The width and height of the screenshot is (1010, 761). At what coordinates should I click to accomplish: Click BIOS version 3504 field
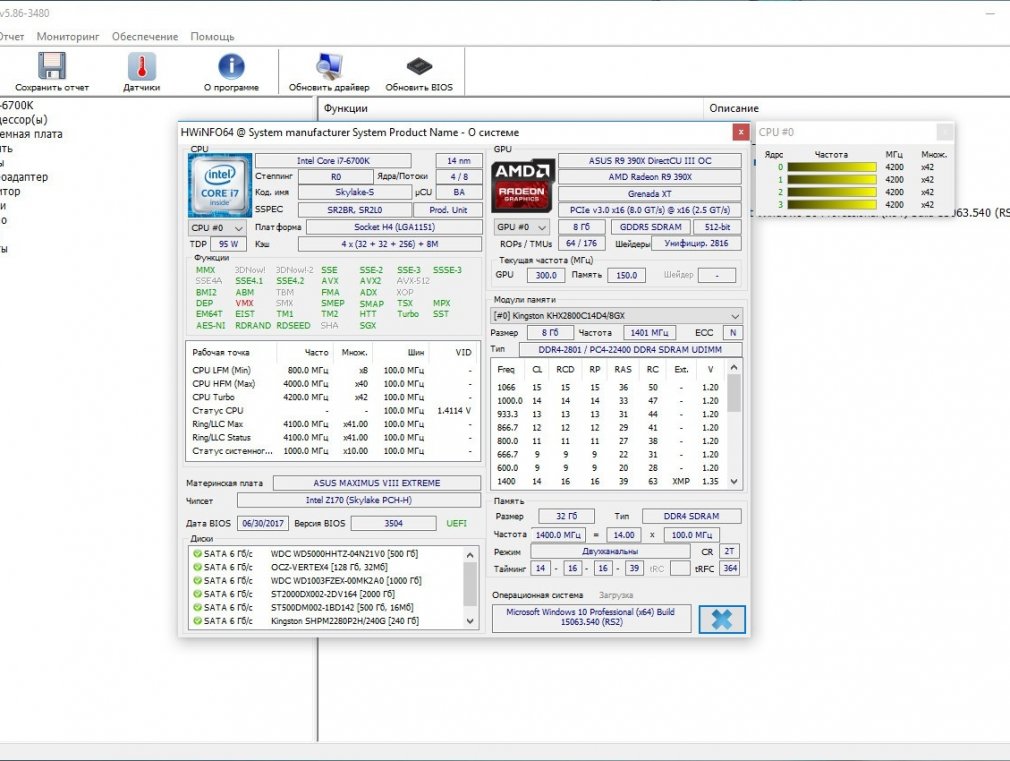point(394,523)
